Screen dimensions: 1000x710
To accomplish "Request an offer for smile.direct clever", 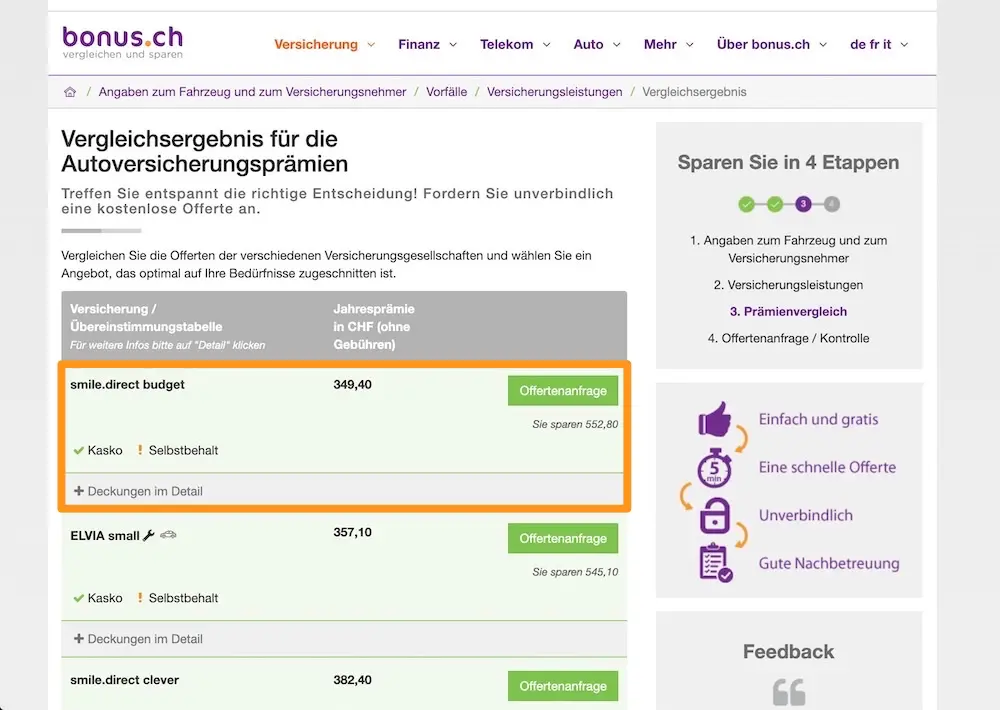I will point(563,686).
